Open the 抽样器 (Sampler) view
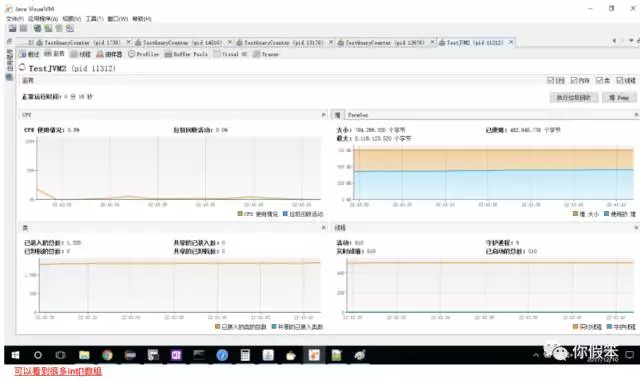Viewport: 640px width, 380px height. 109,54
